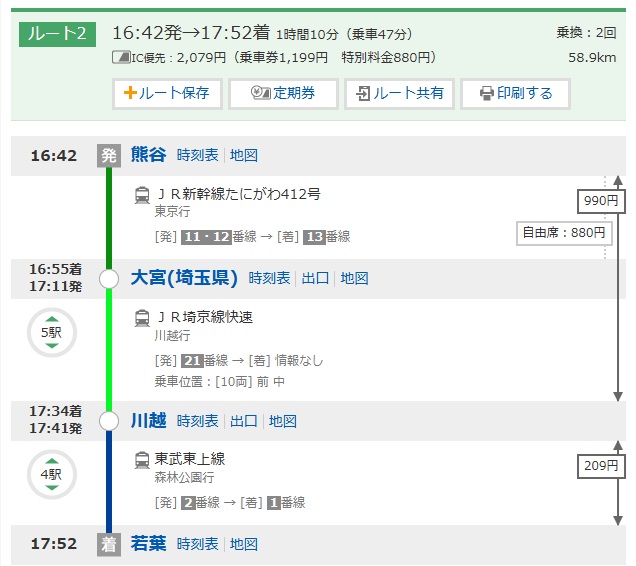Click the 自由席：880円 seat fare box

pos(563,232)
